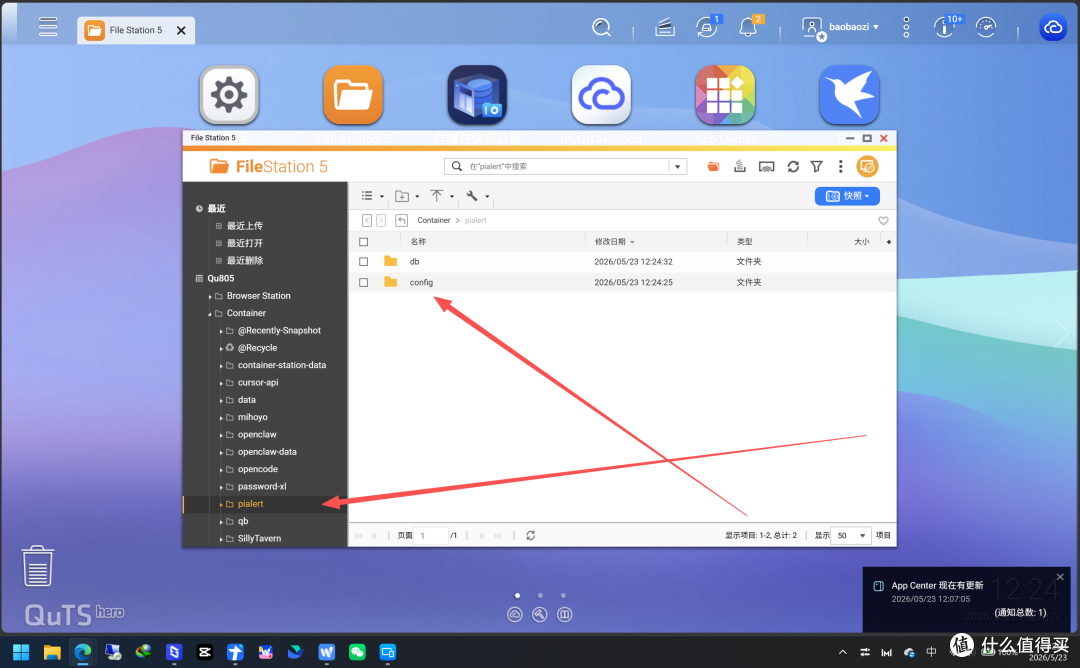Open the information icon with 10+ badge
This screenshot has width=1080, height=668.
tap(945, 27)
